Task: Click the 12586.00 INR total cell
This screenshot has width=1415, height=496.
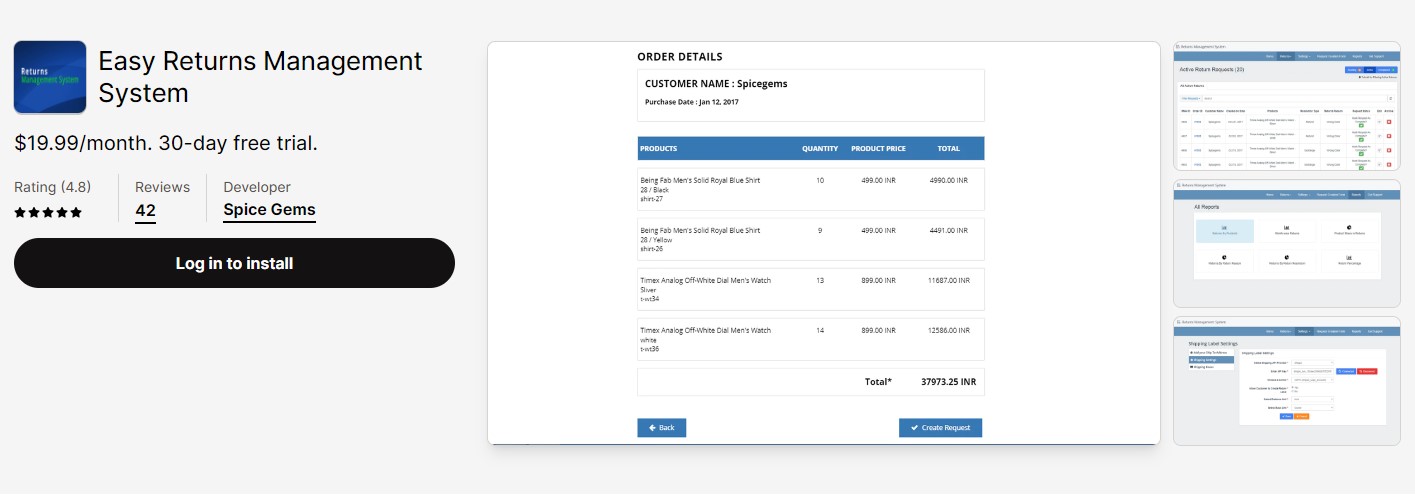Action: pos(949,331)
